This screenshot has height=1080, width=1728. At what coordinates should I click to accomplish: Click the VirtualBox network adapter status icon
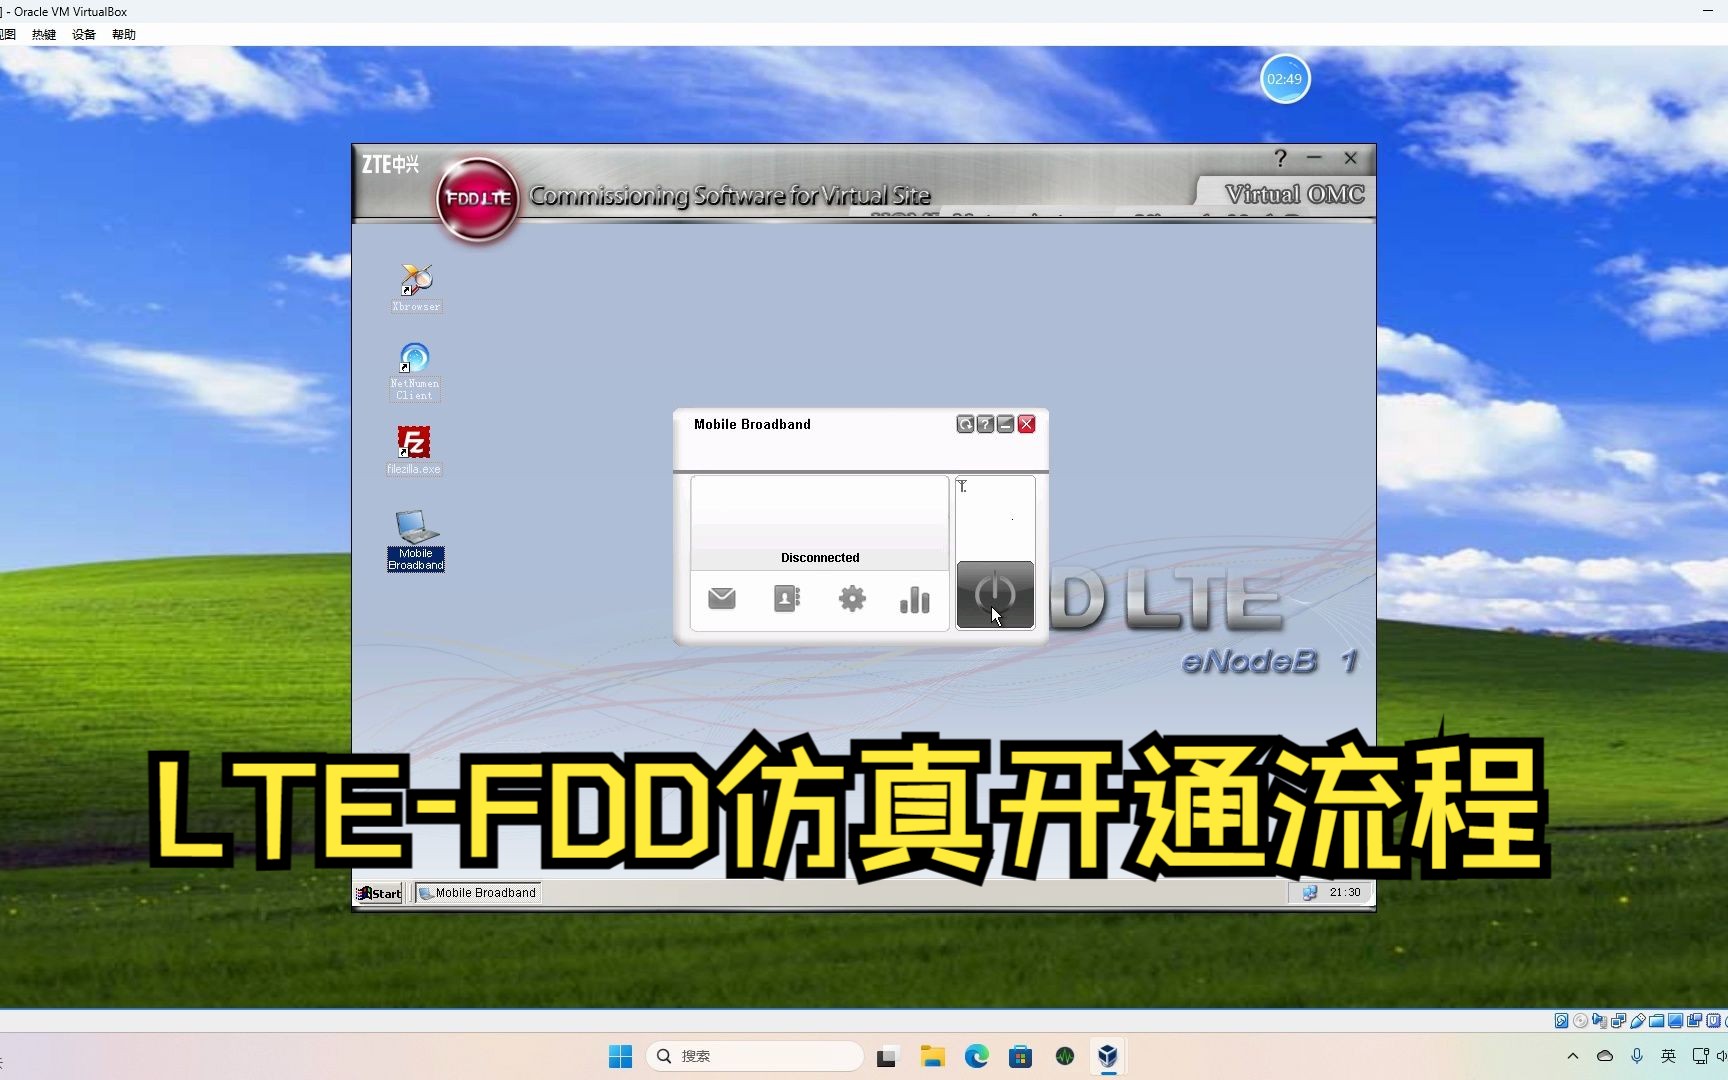pos(1618,1021)
